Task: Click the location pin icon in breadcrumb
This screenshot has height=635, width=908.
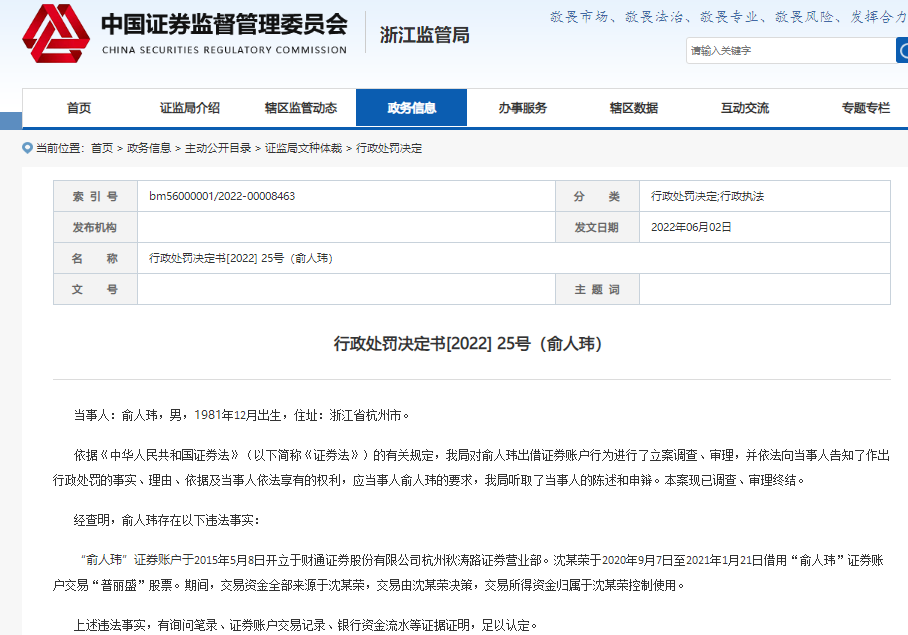Action: 28,148
